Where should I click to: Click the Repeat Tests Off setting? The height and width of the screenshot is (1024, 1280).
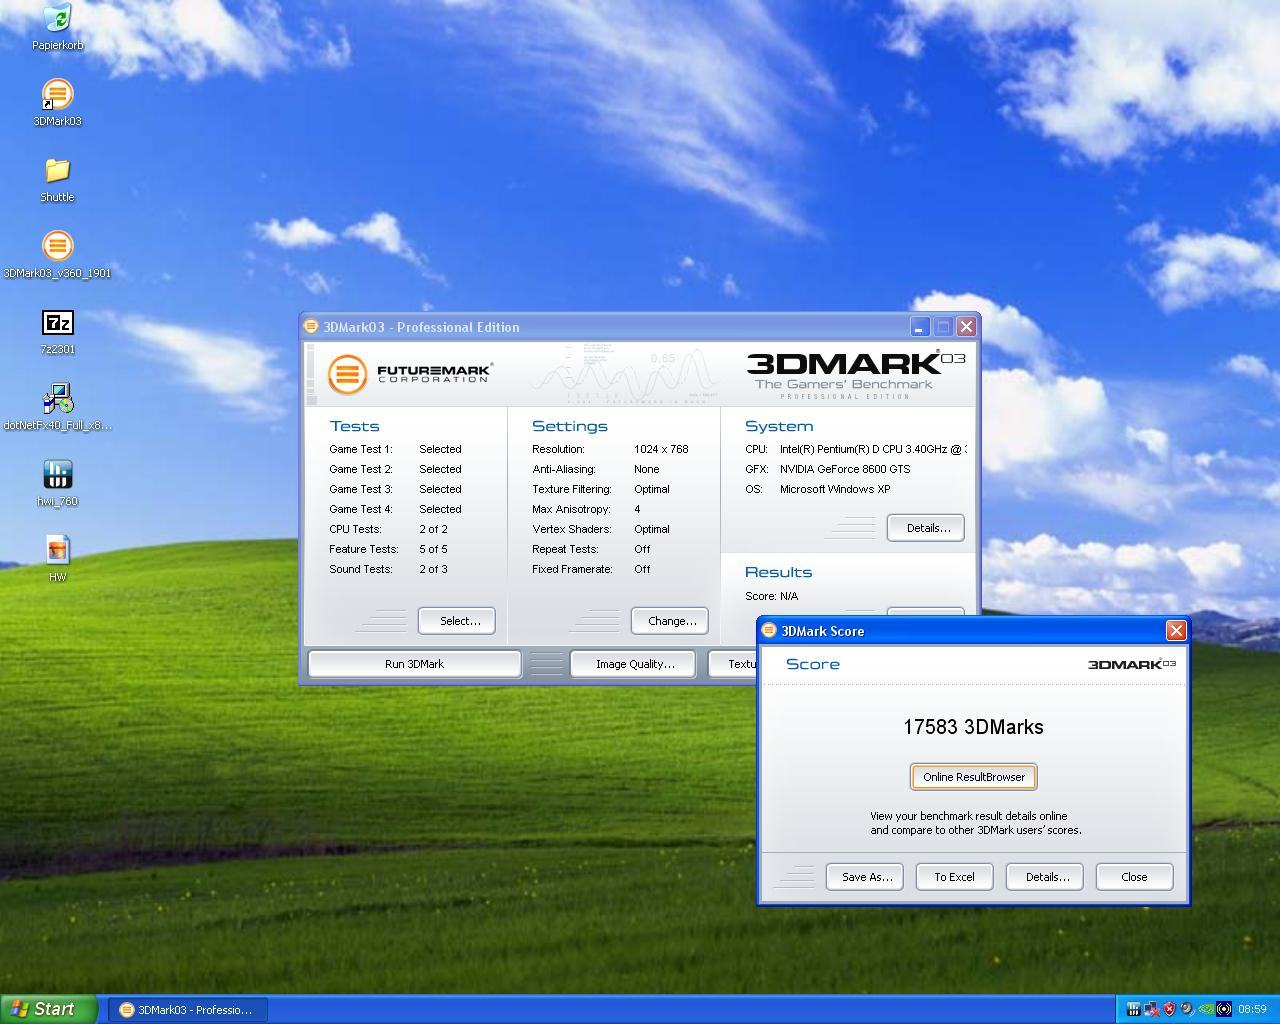point(591,549)
